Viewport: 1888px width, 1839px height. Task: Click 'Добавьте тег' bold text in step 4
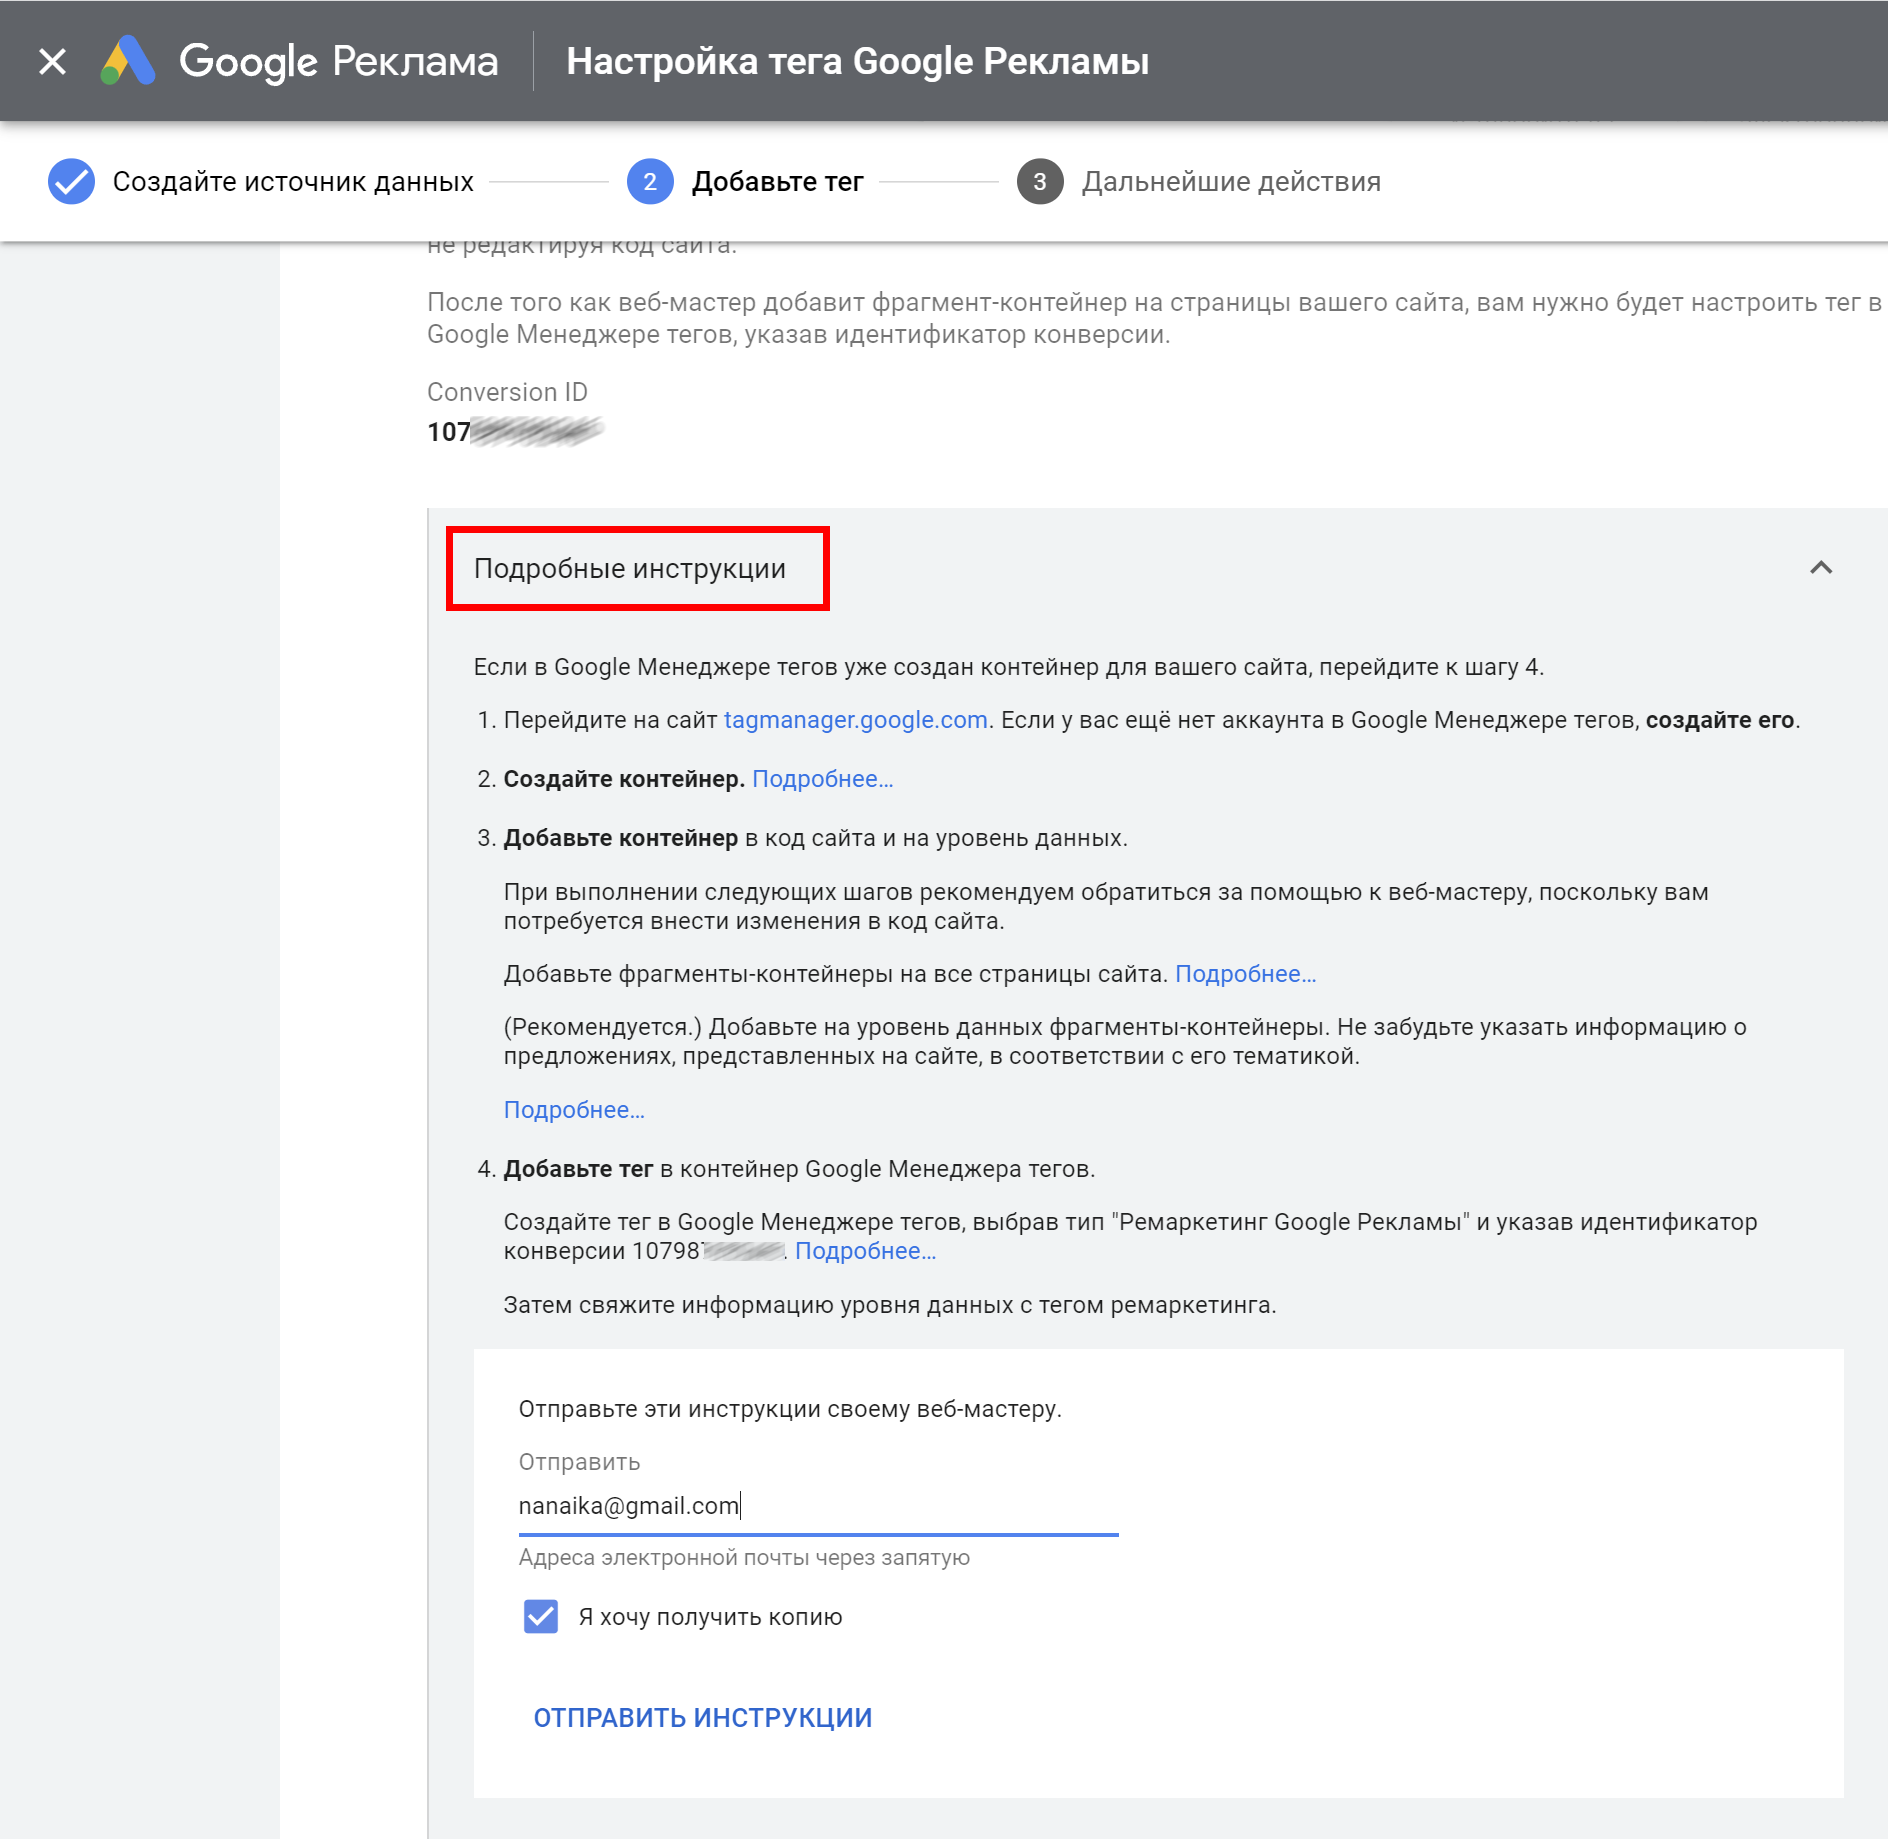(579, 1169)
